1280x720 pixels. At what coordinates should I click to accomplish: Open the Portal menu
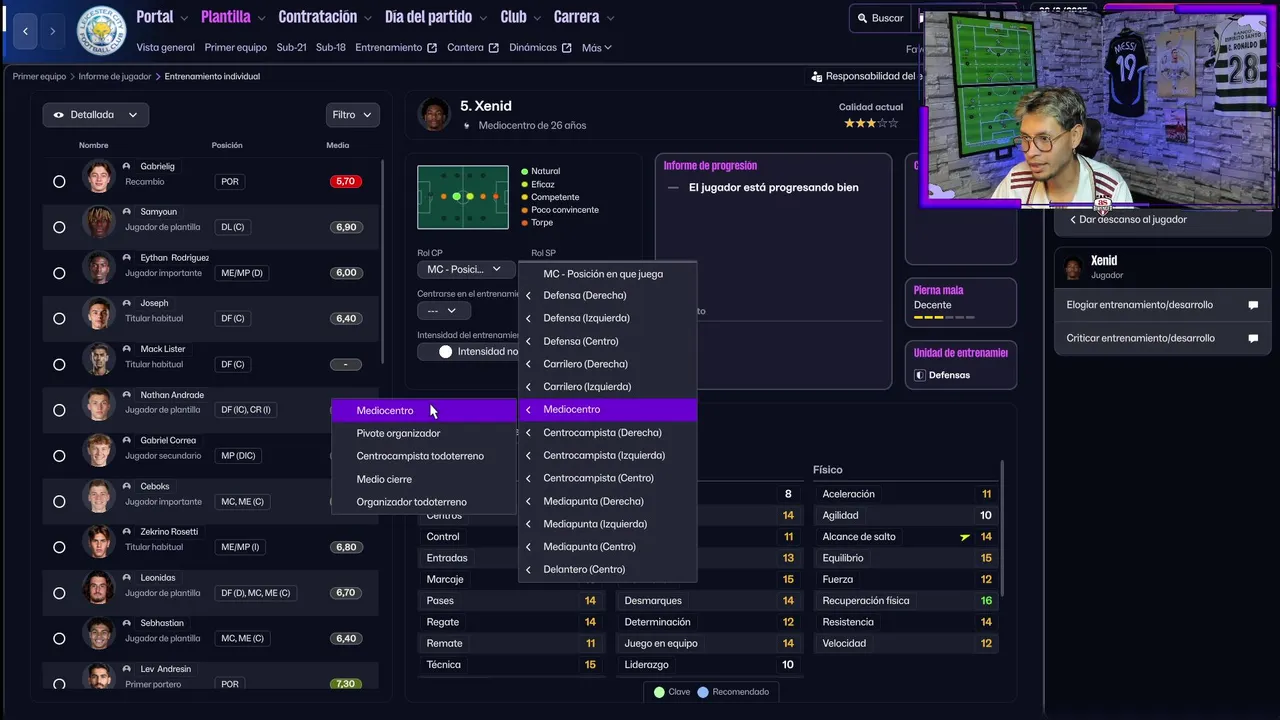[161, 17]
